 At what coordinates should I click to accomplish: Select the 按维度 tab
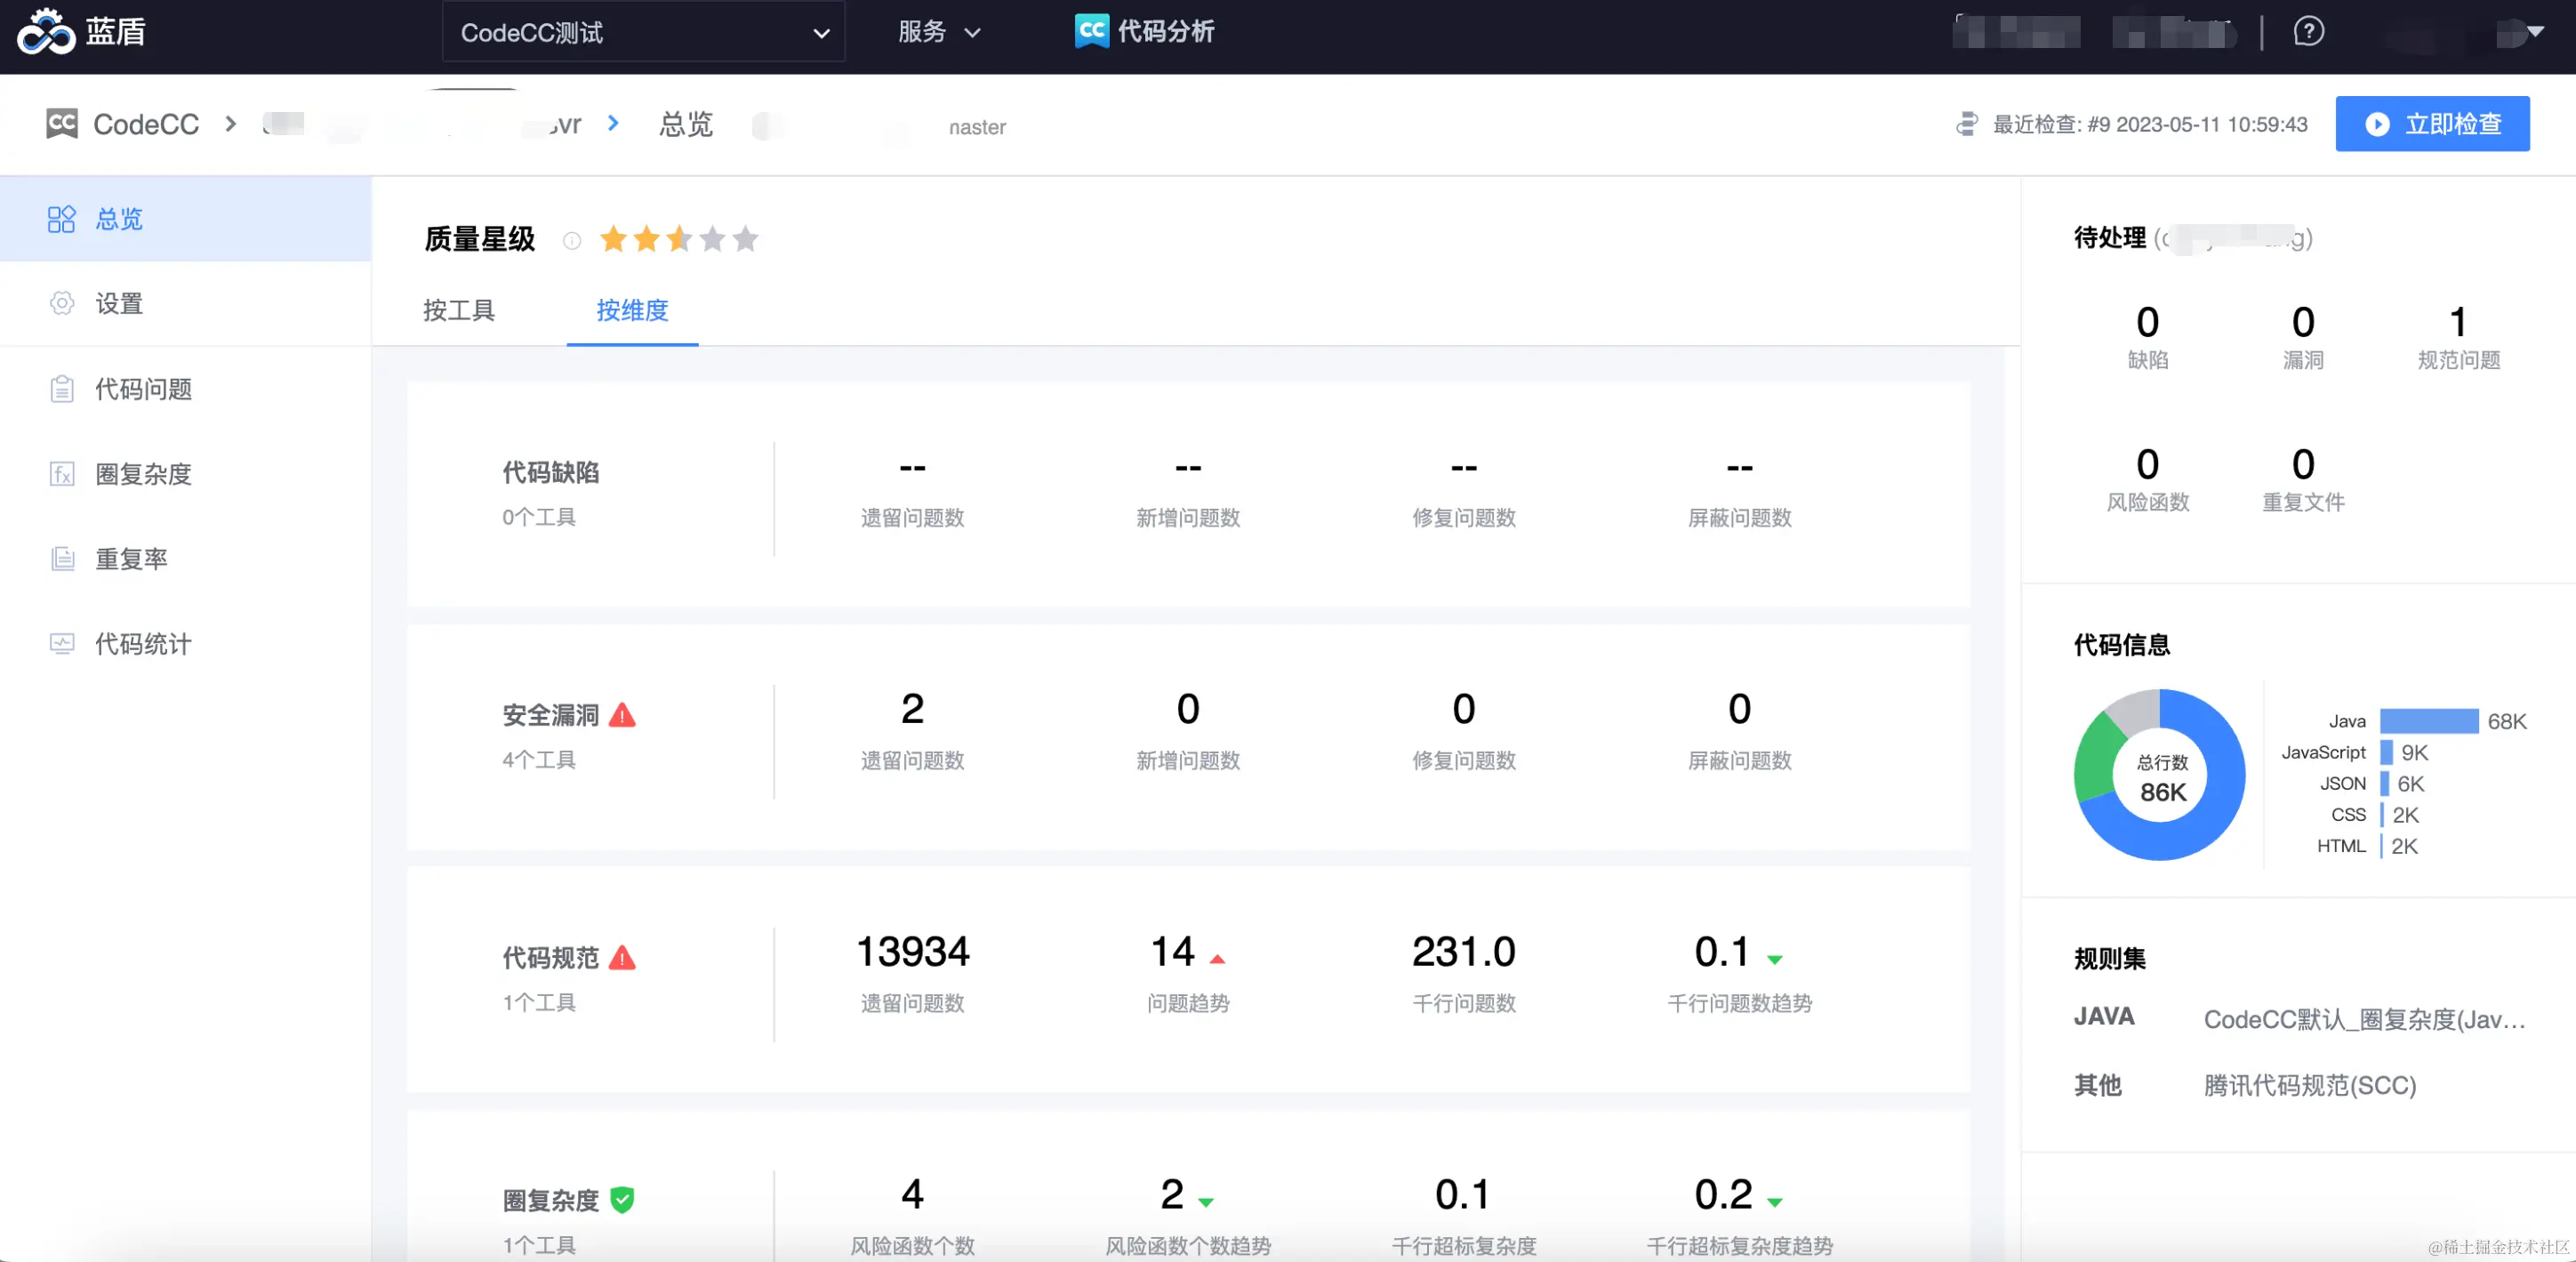[x=632, y=310]
